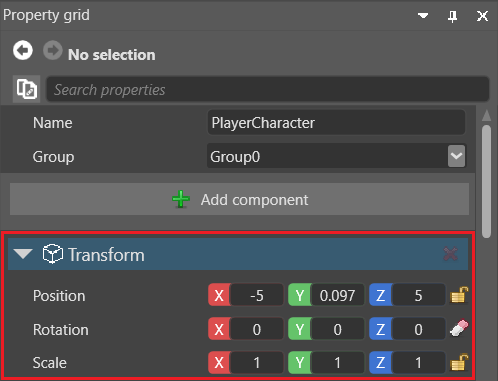This screenshot has height=381, width=498.
Task: Click the Property grid panel title
Action: pos(46,15)
